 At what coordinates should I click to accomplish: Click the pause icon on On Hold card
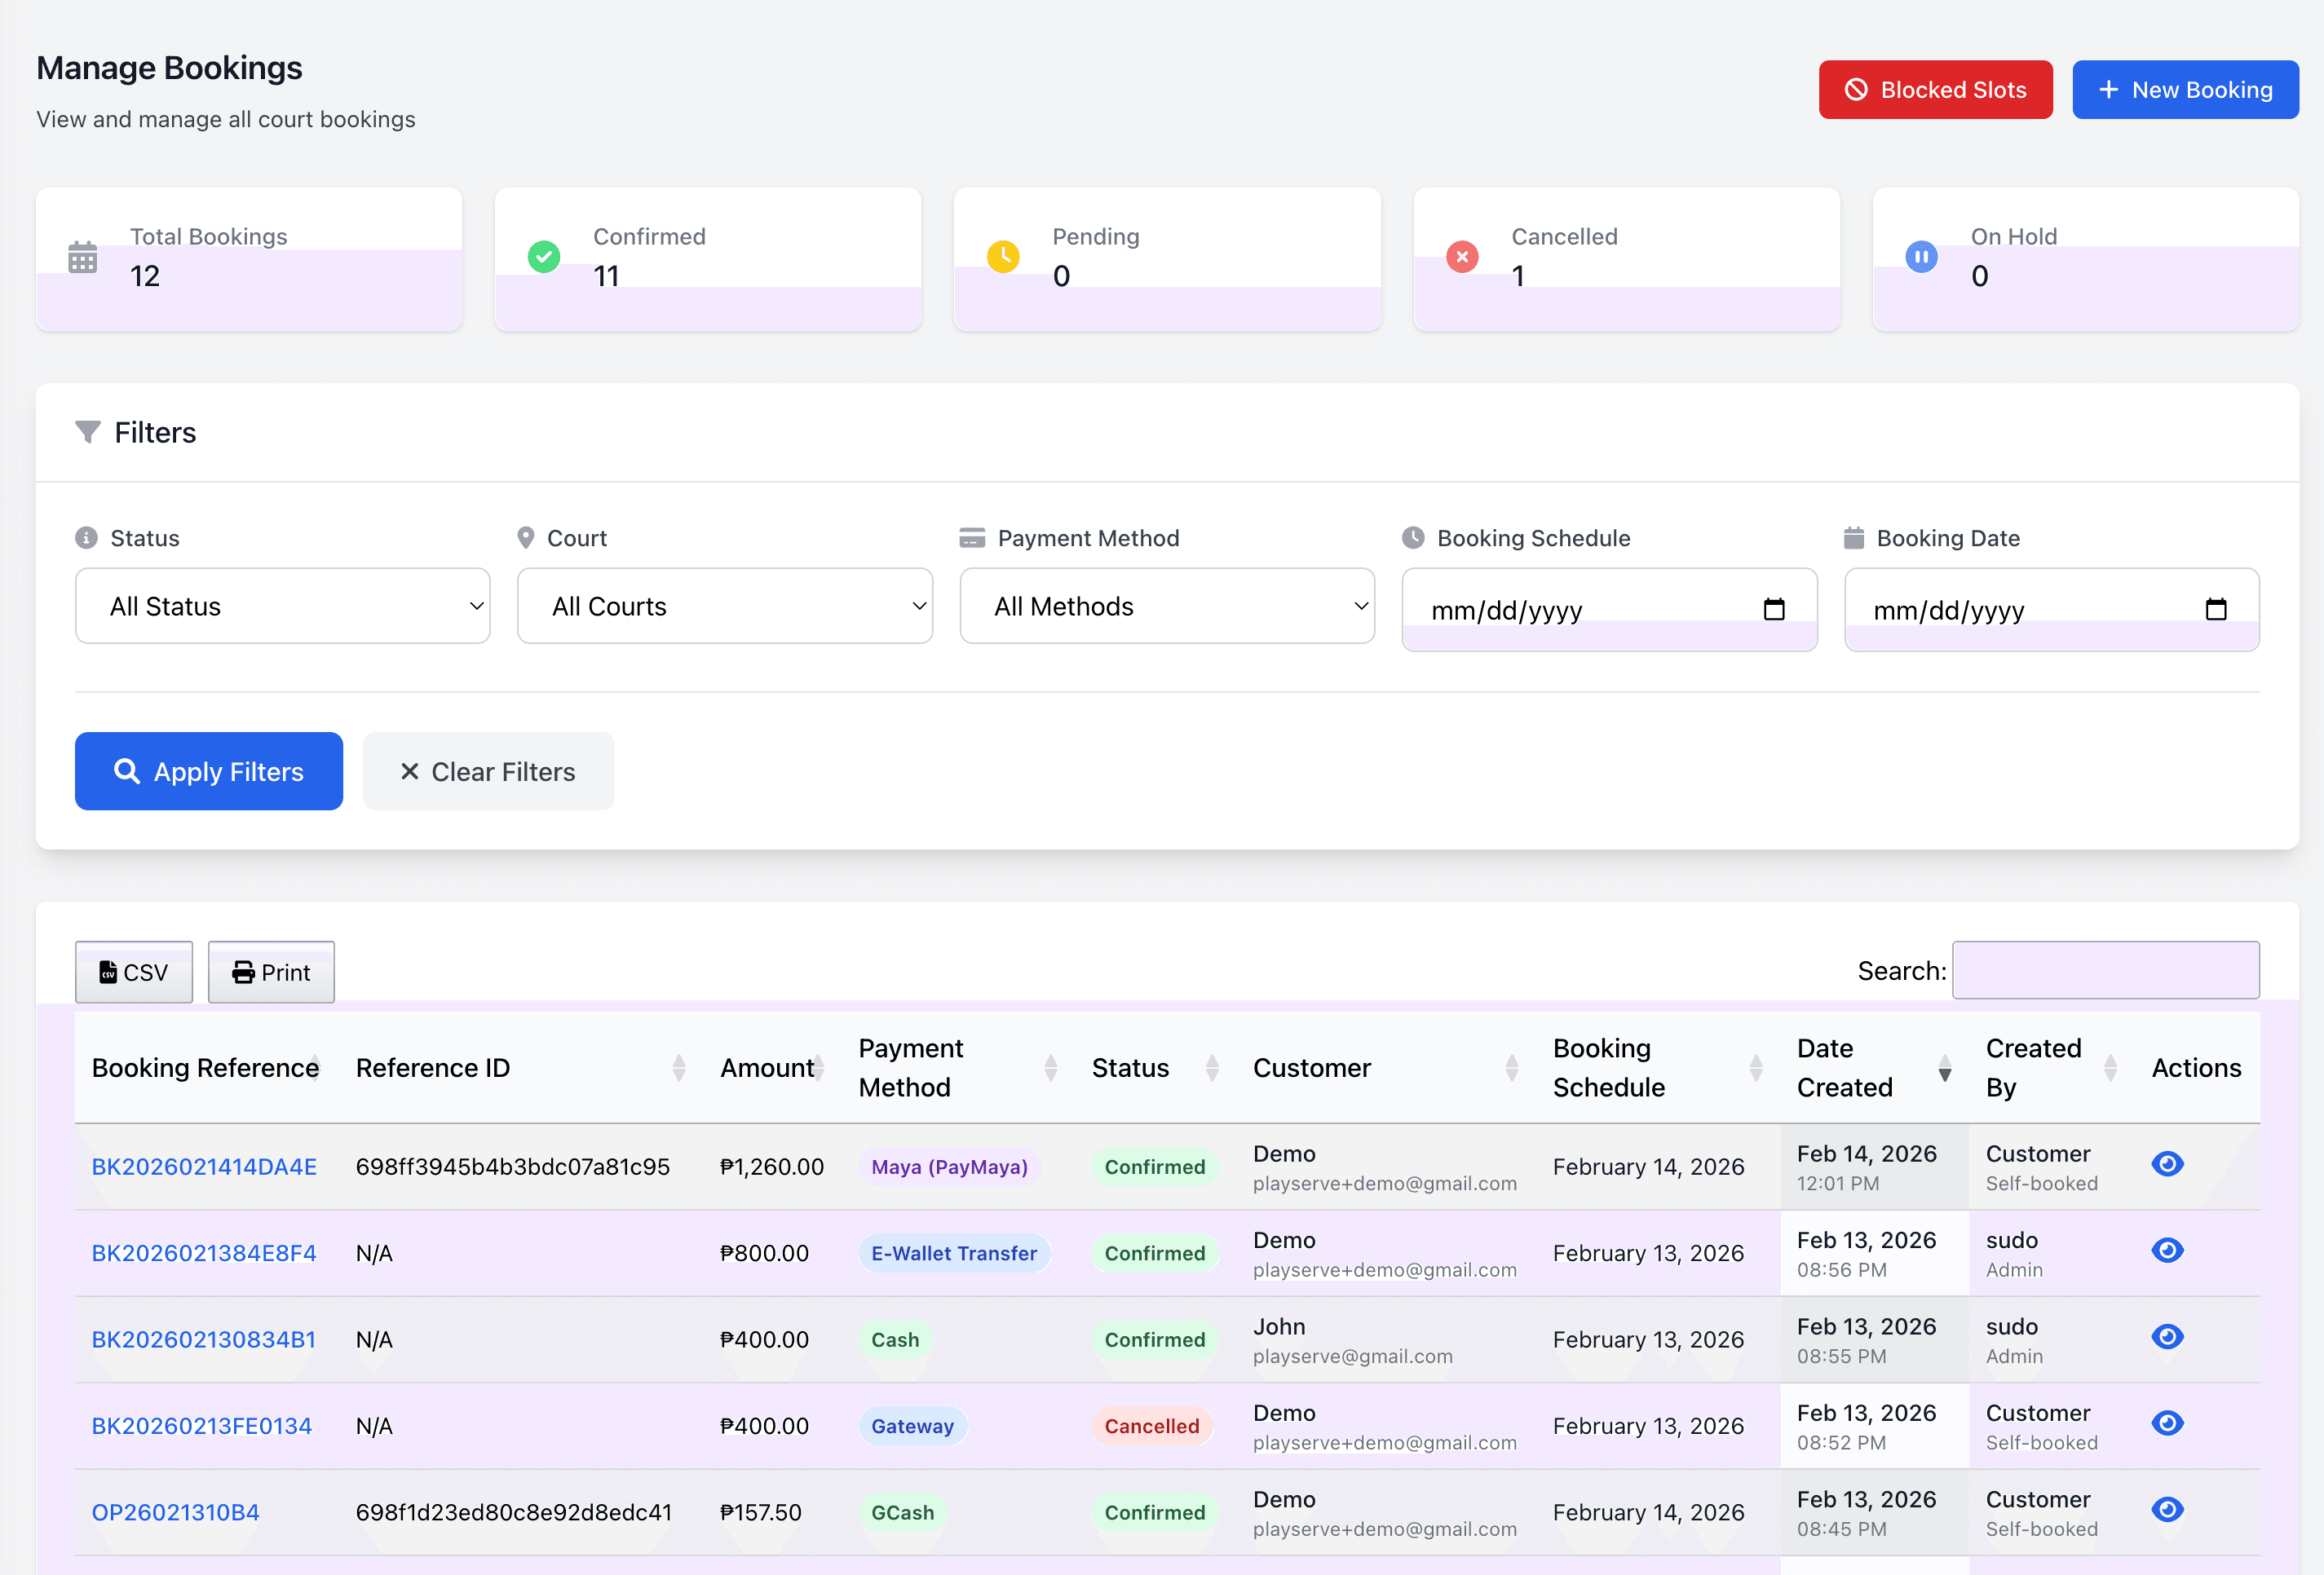[1921, 257]
